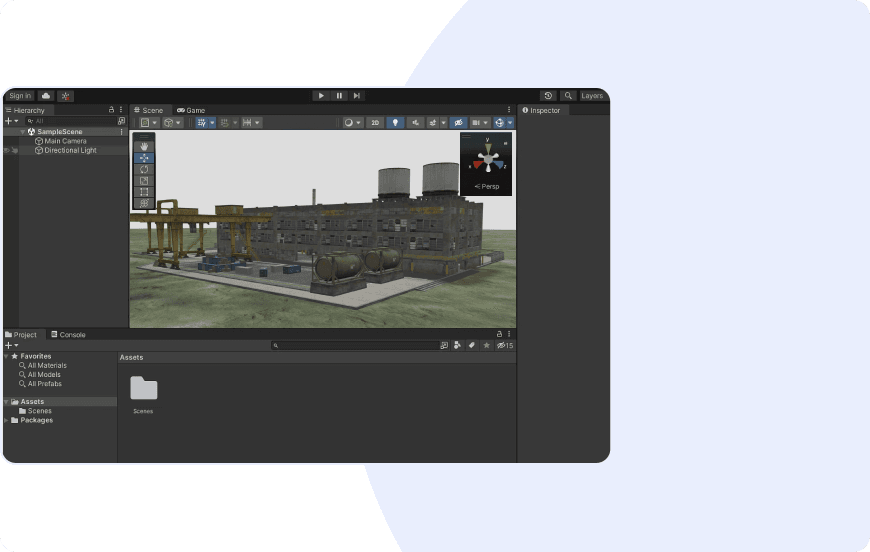
Task: Open the Project panel kebab menu
Action: (x=509, y=334)
